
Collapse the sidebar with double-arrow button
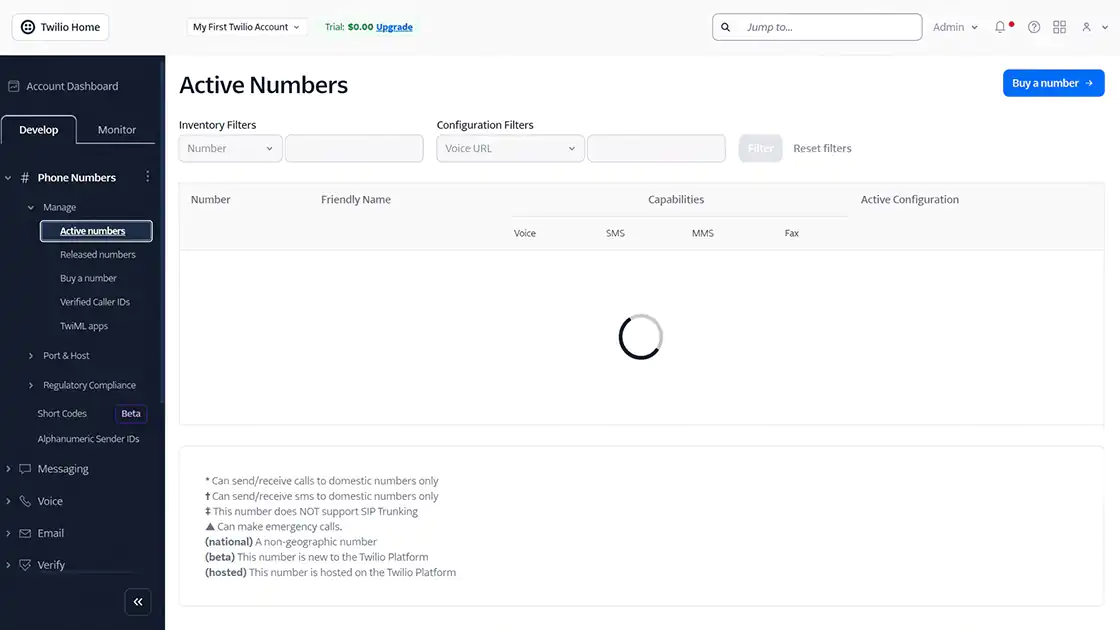point(138,602)
